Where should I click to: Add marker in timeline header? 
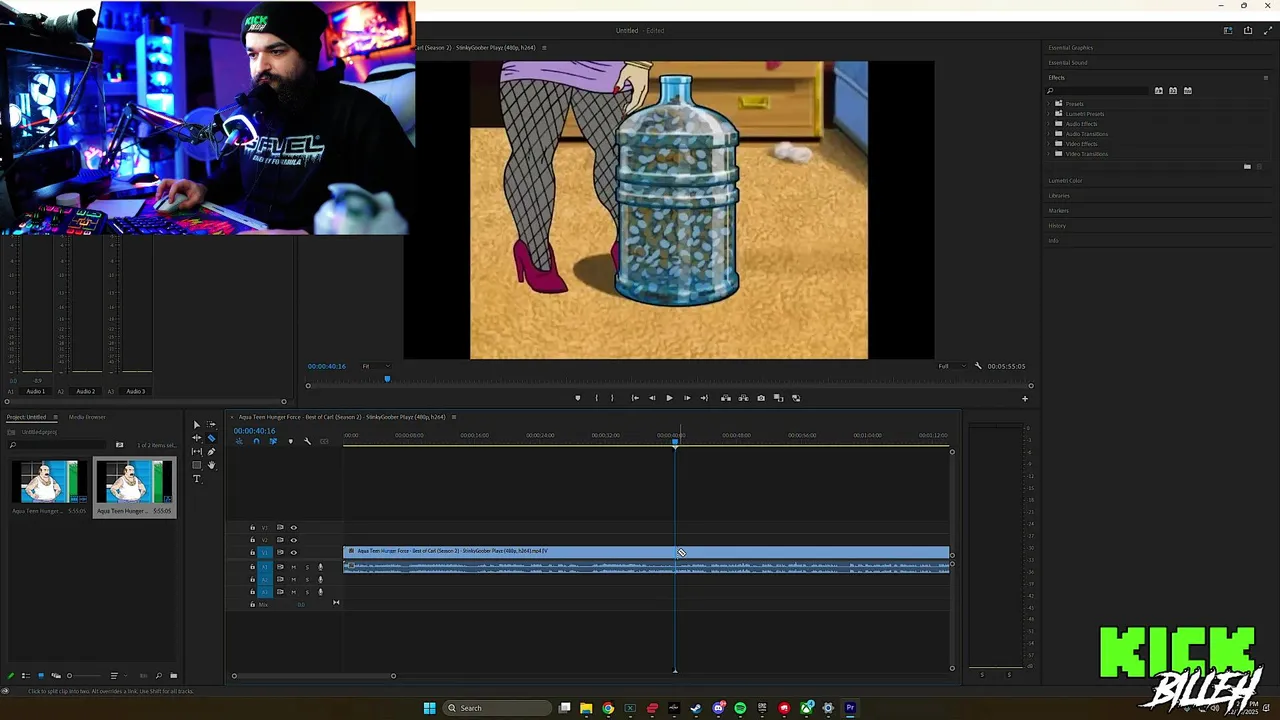(x=290, y=441)
